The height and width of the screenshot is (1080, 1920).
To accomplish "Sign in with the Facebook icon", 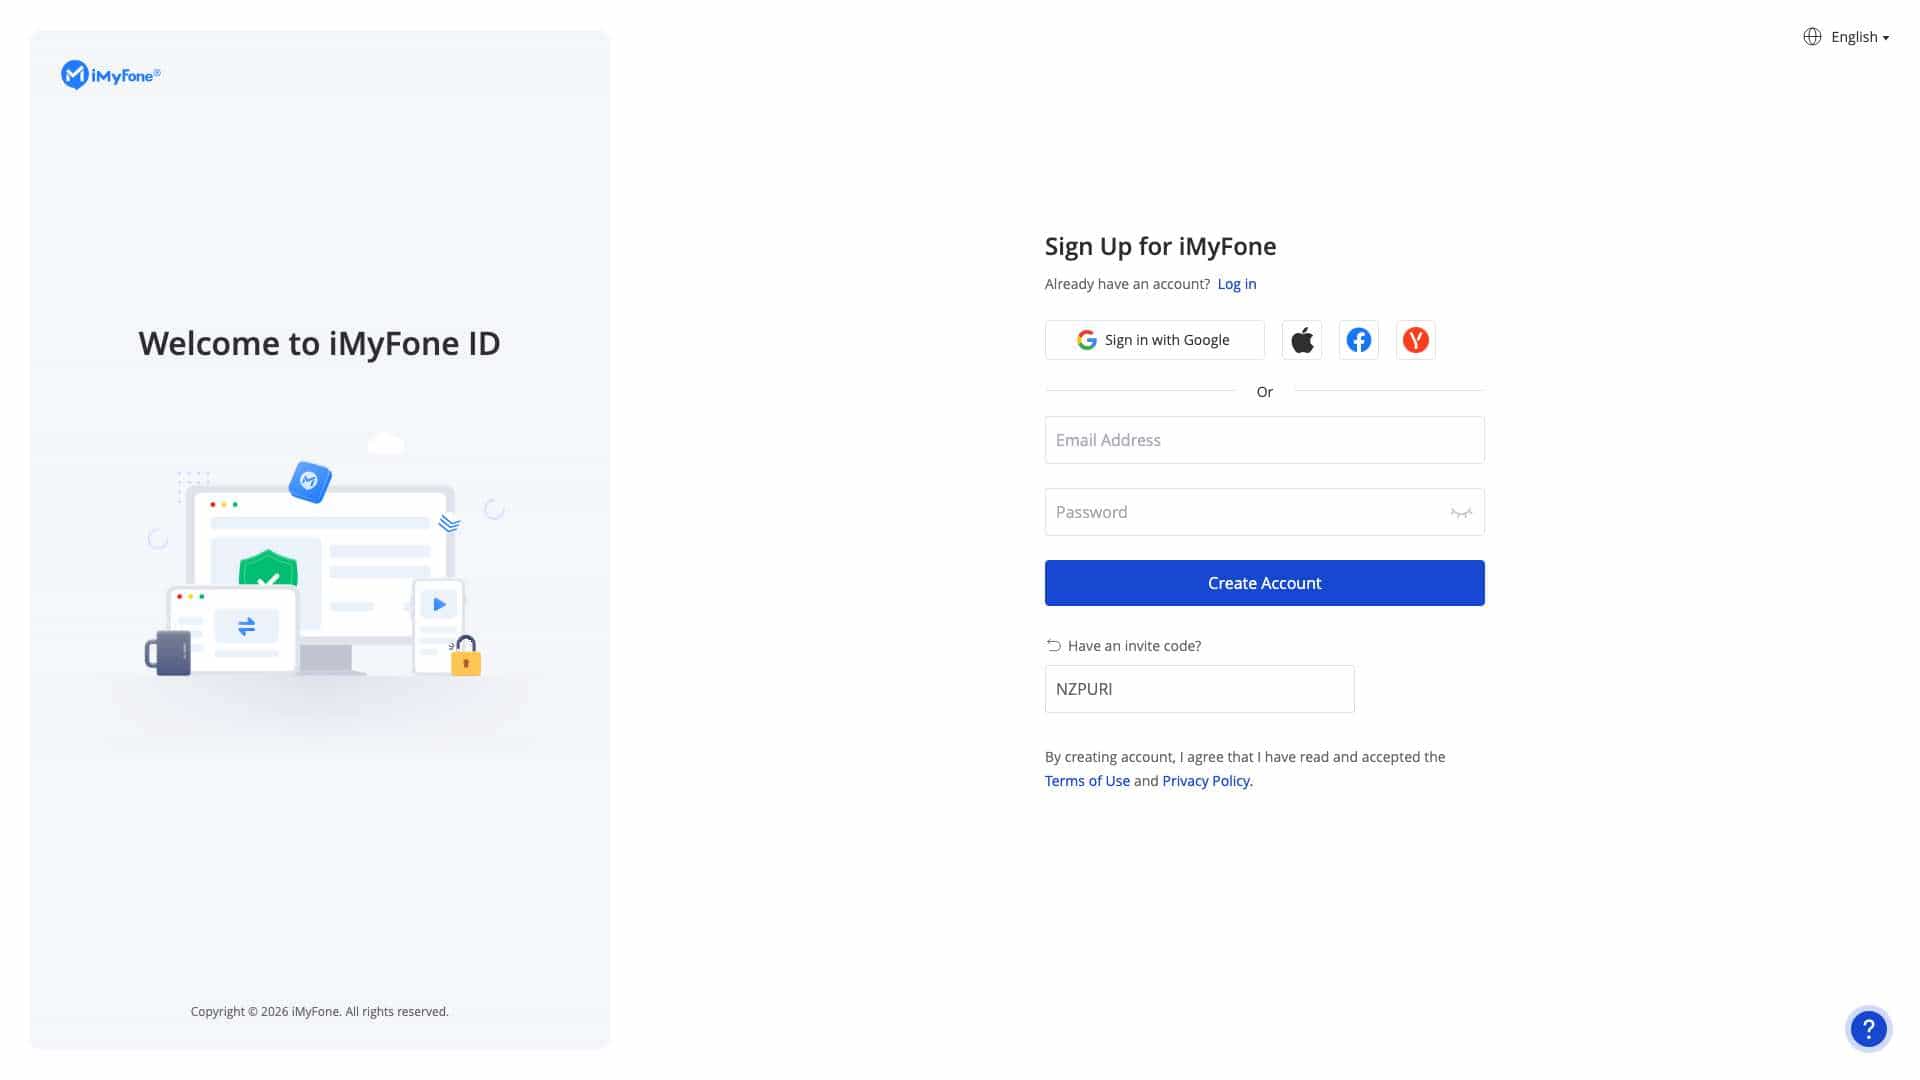I will 1359,340.
